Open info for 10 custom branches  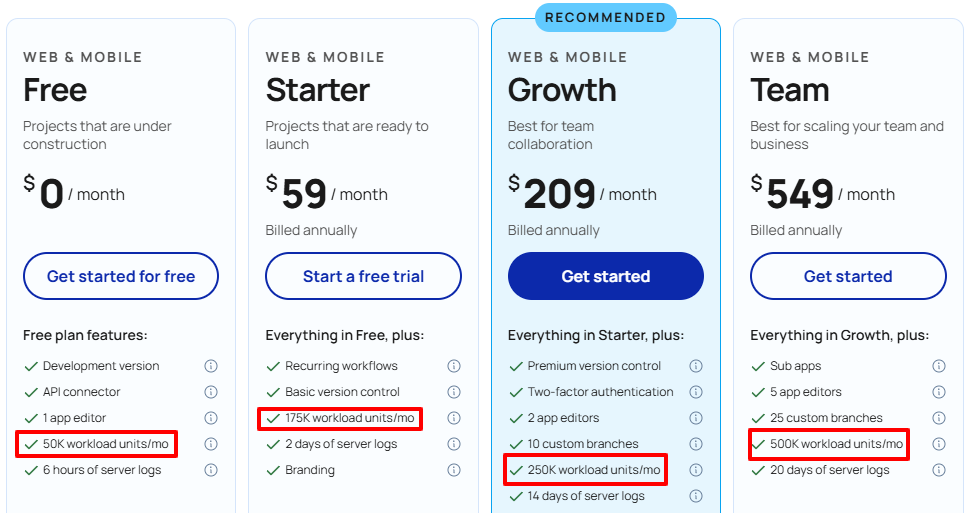pyautogui.click(x=696, y=444)
